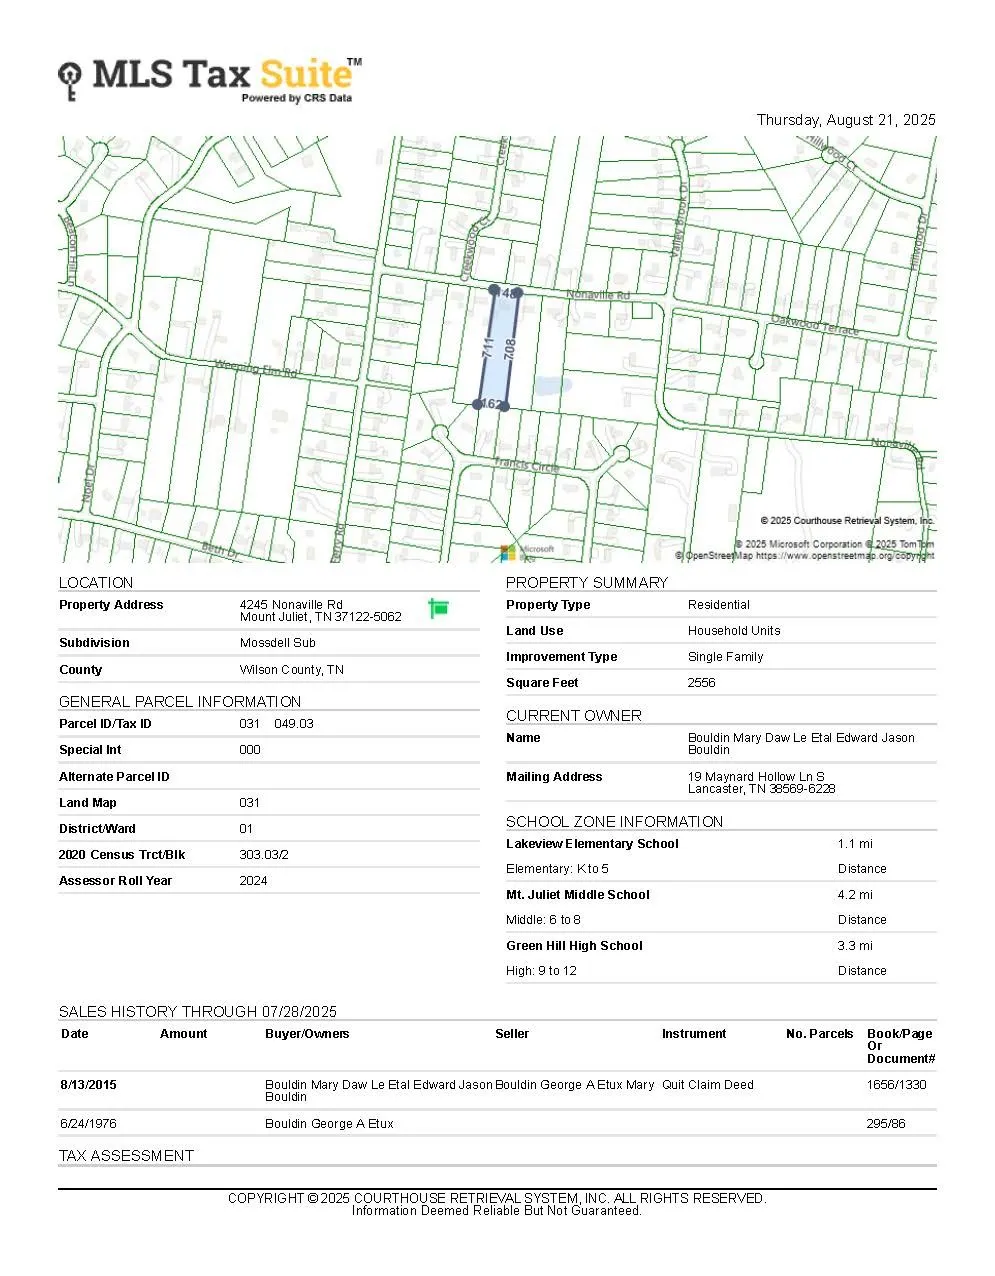995x1276 pixels.
Task: Click Book/Page value 1656/1330
Action: click(x=897, y=1085)
